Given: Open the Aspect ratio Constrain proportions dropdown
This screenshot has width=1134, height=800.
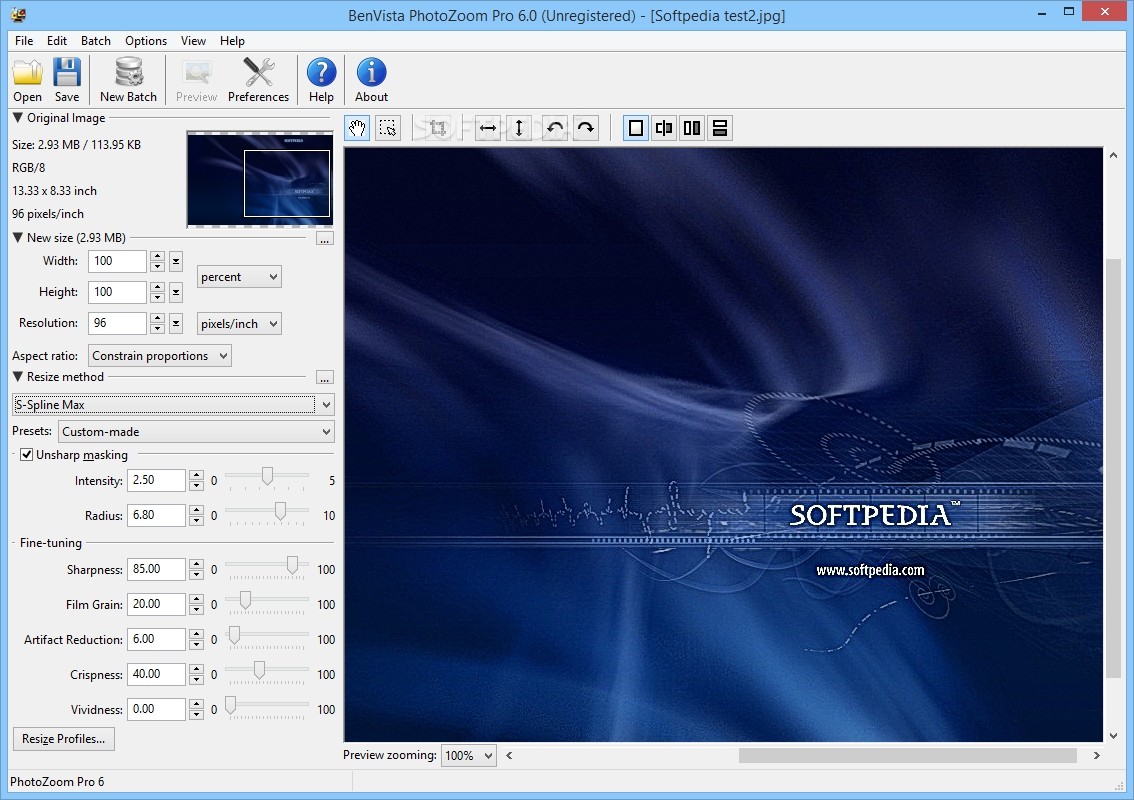Looking at the screenshot, I should 160,356.
